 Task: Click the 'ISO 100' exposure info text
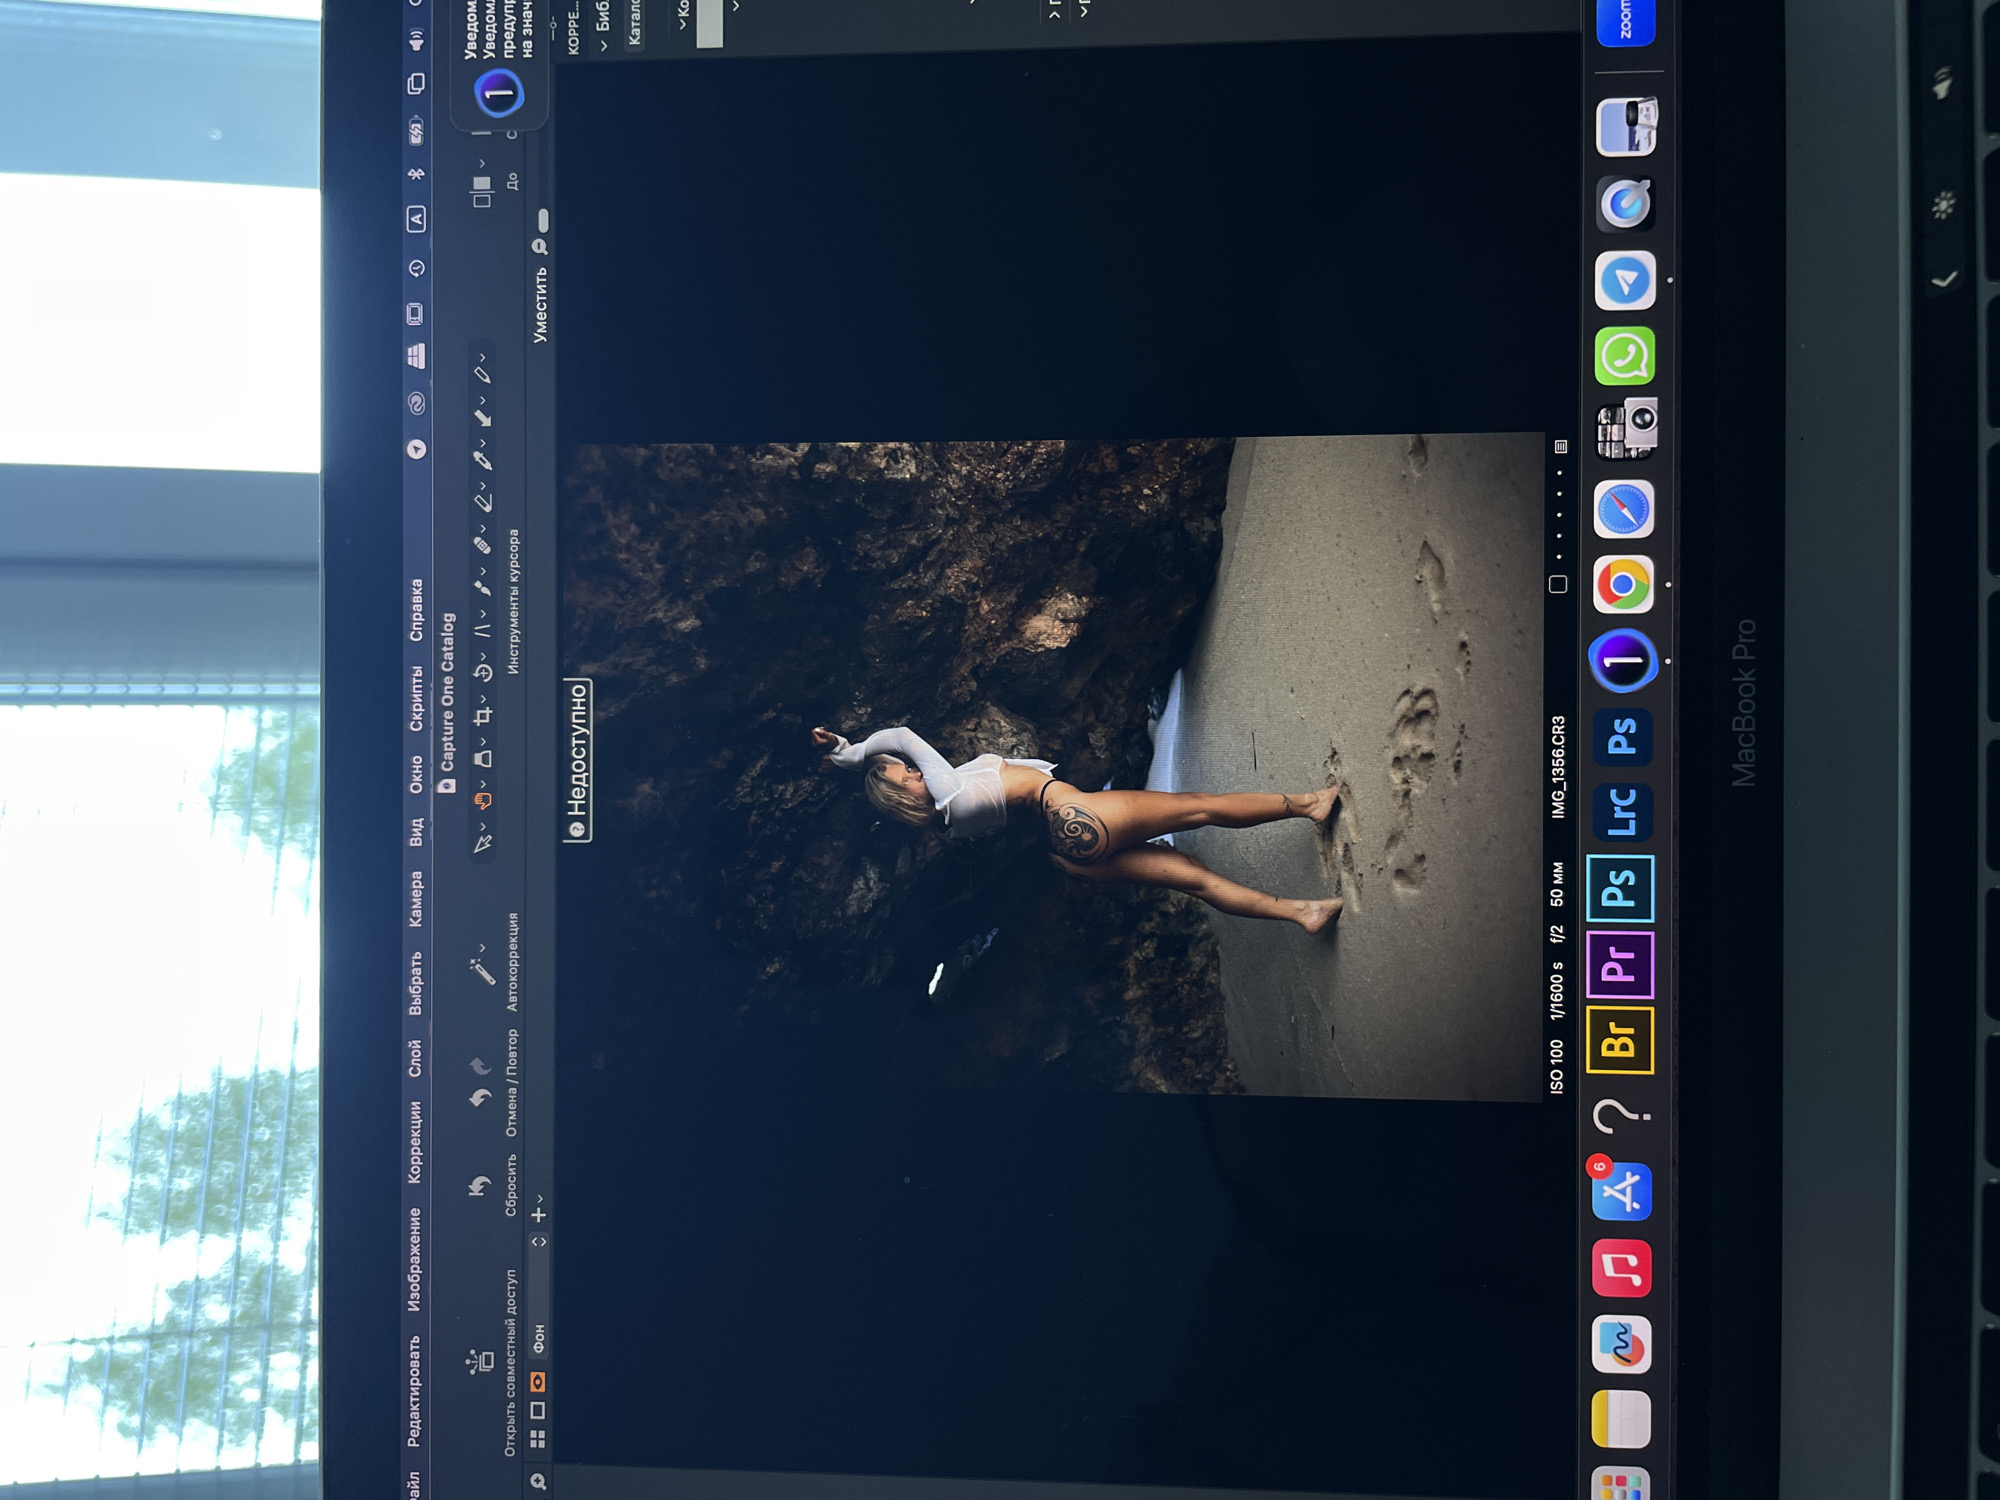(1557, 1067)
